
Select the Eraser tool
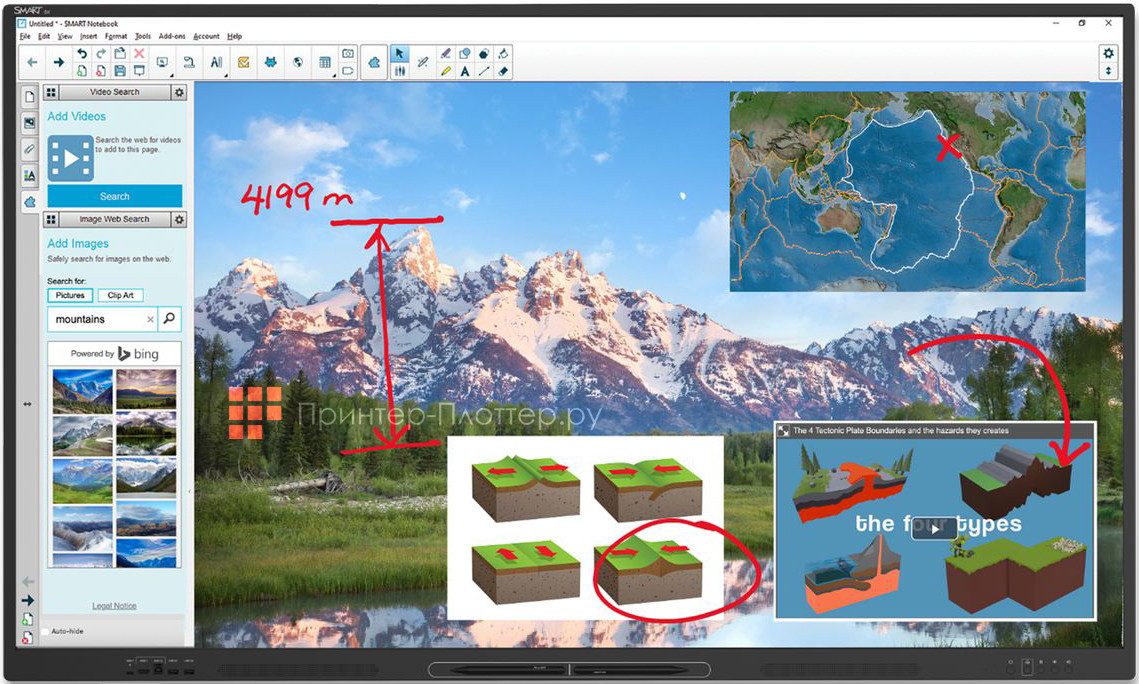coord(503,71)
